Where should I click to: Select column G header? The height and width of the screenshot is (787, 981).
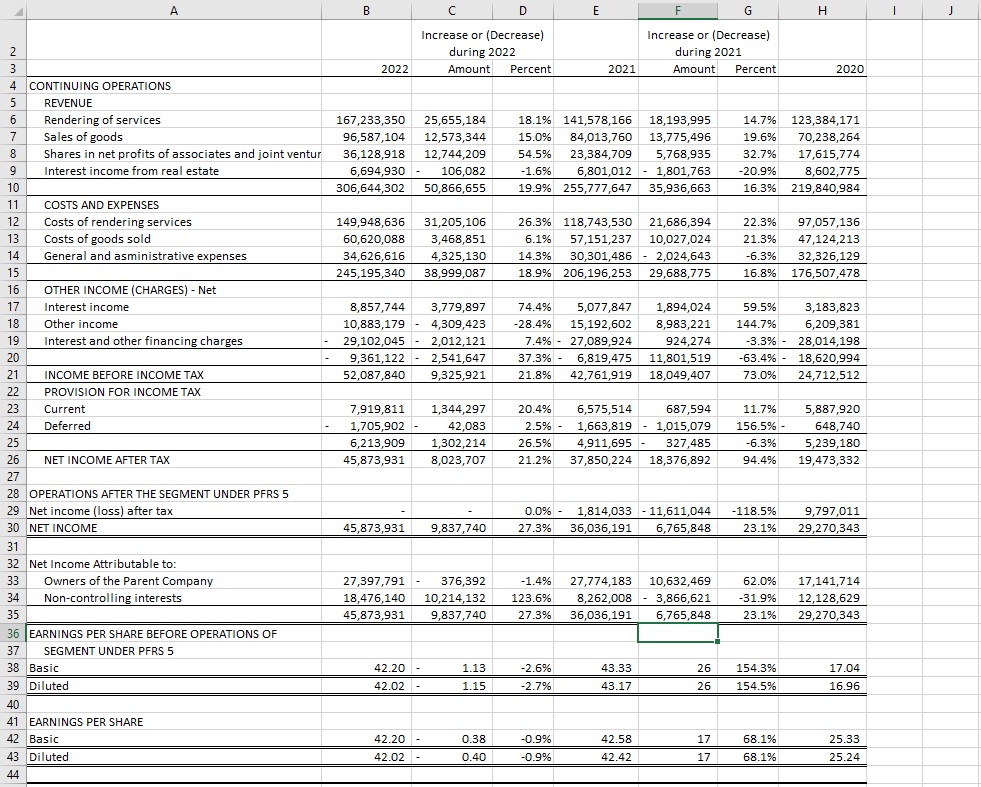748,10
